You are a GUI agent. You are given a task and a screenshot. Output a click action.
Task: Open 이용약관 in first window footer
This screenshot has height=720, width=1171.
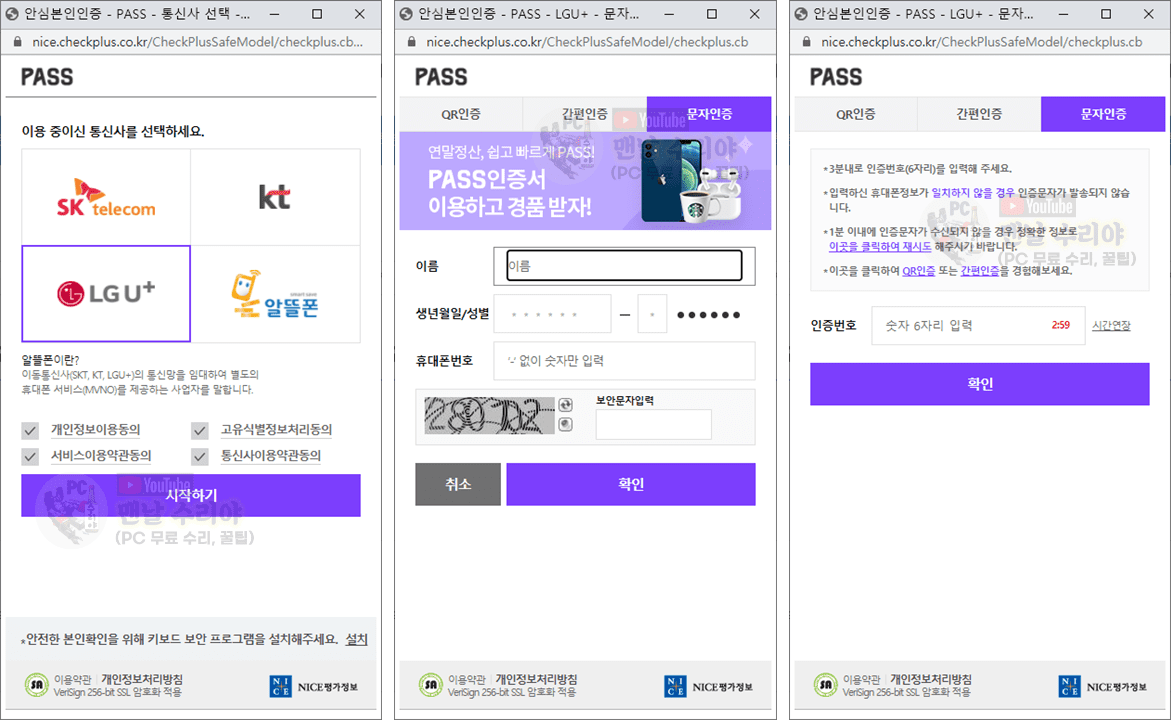[72, 680]
